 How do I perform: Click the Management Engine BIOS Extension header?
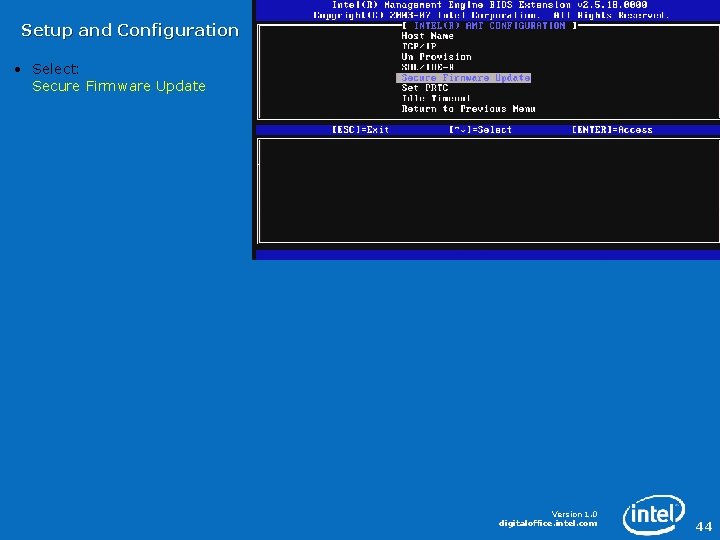coord(489,5)
